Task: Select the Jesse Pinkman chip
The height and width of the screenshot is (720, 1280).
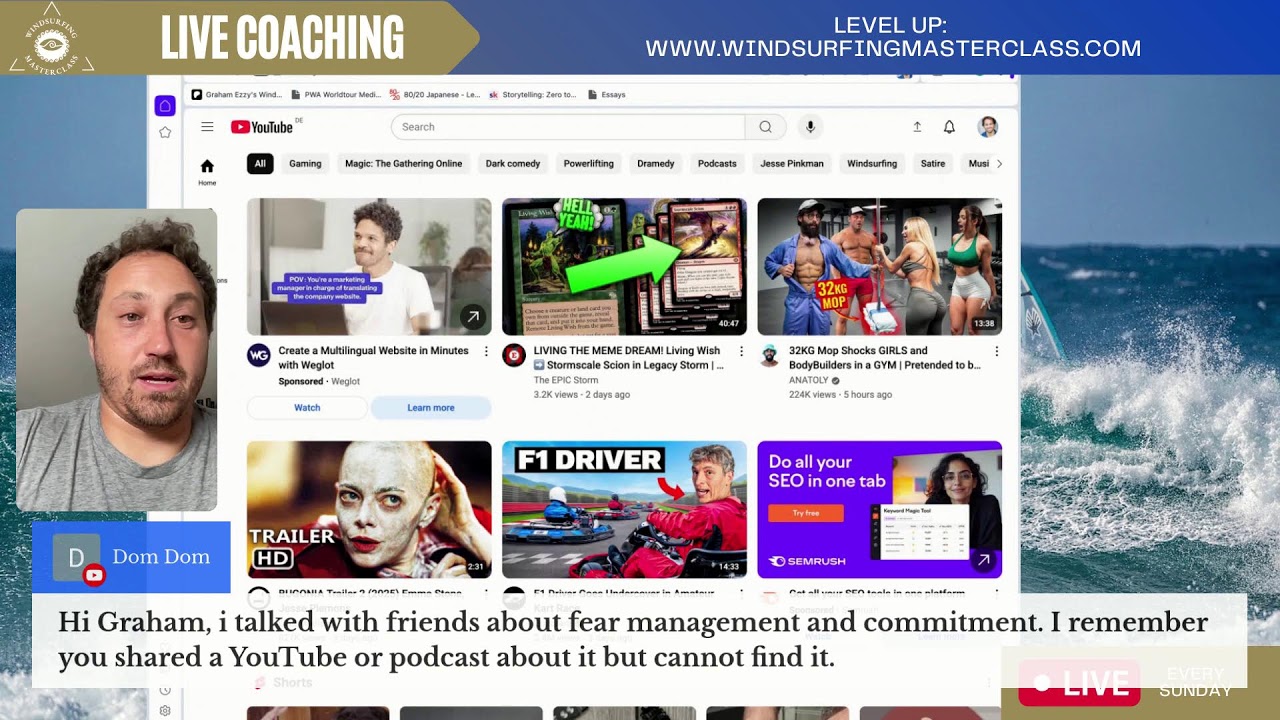Action: point(792,164)
